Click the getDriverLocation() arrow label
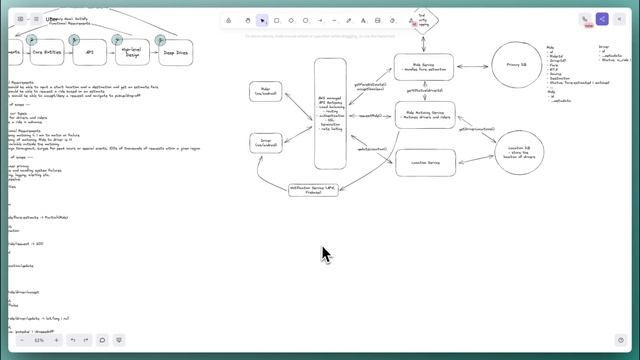The image size is (640, 360). tap(477, 129)
